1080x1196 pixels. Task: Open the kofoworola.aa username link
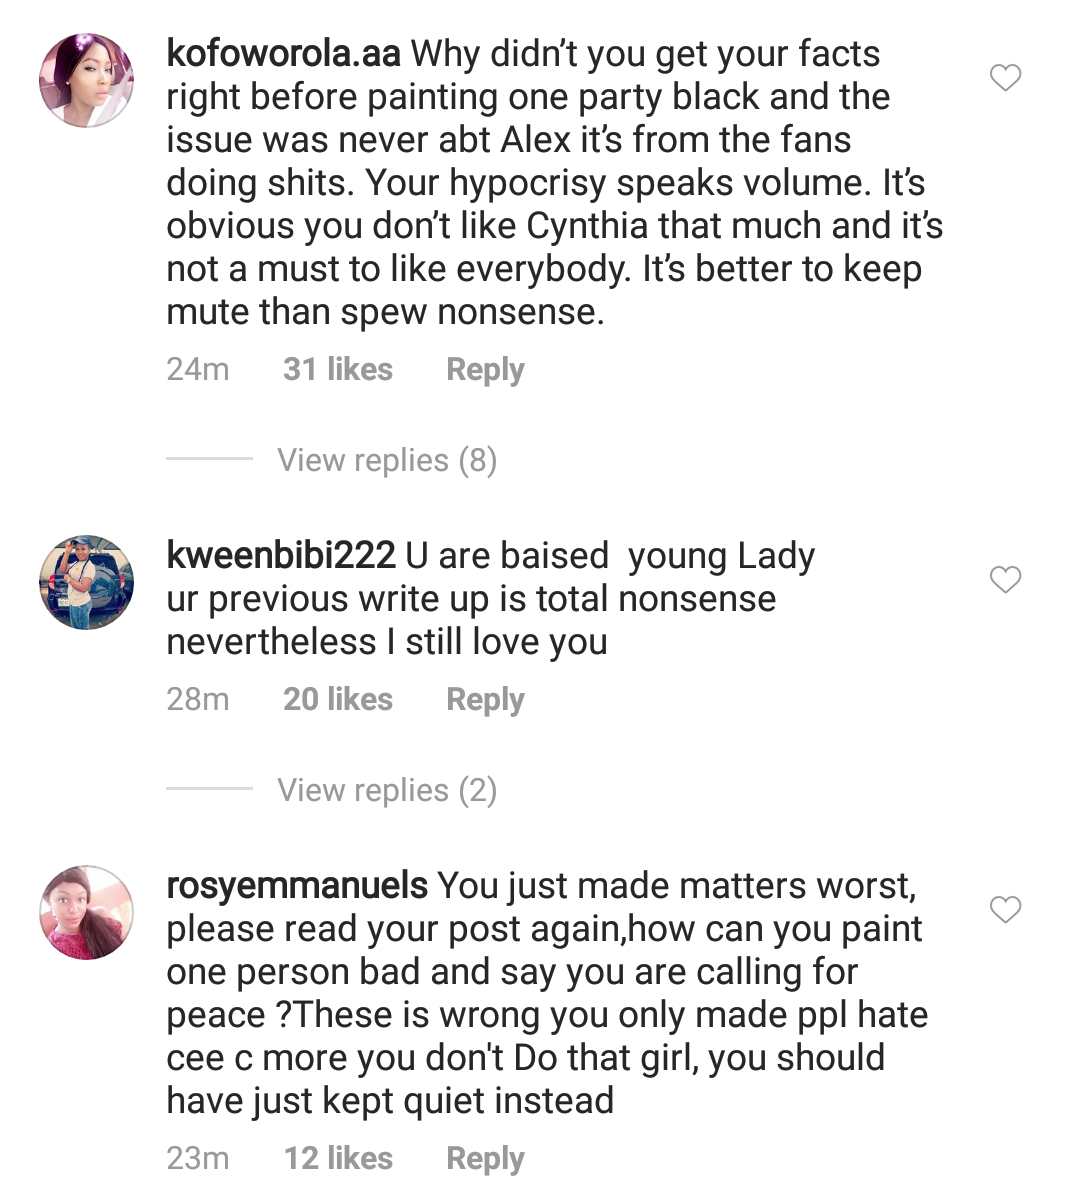(284, 54)
